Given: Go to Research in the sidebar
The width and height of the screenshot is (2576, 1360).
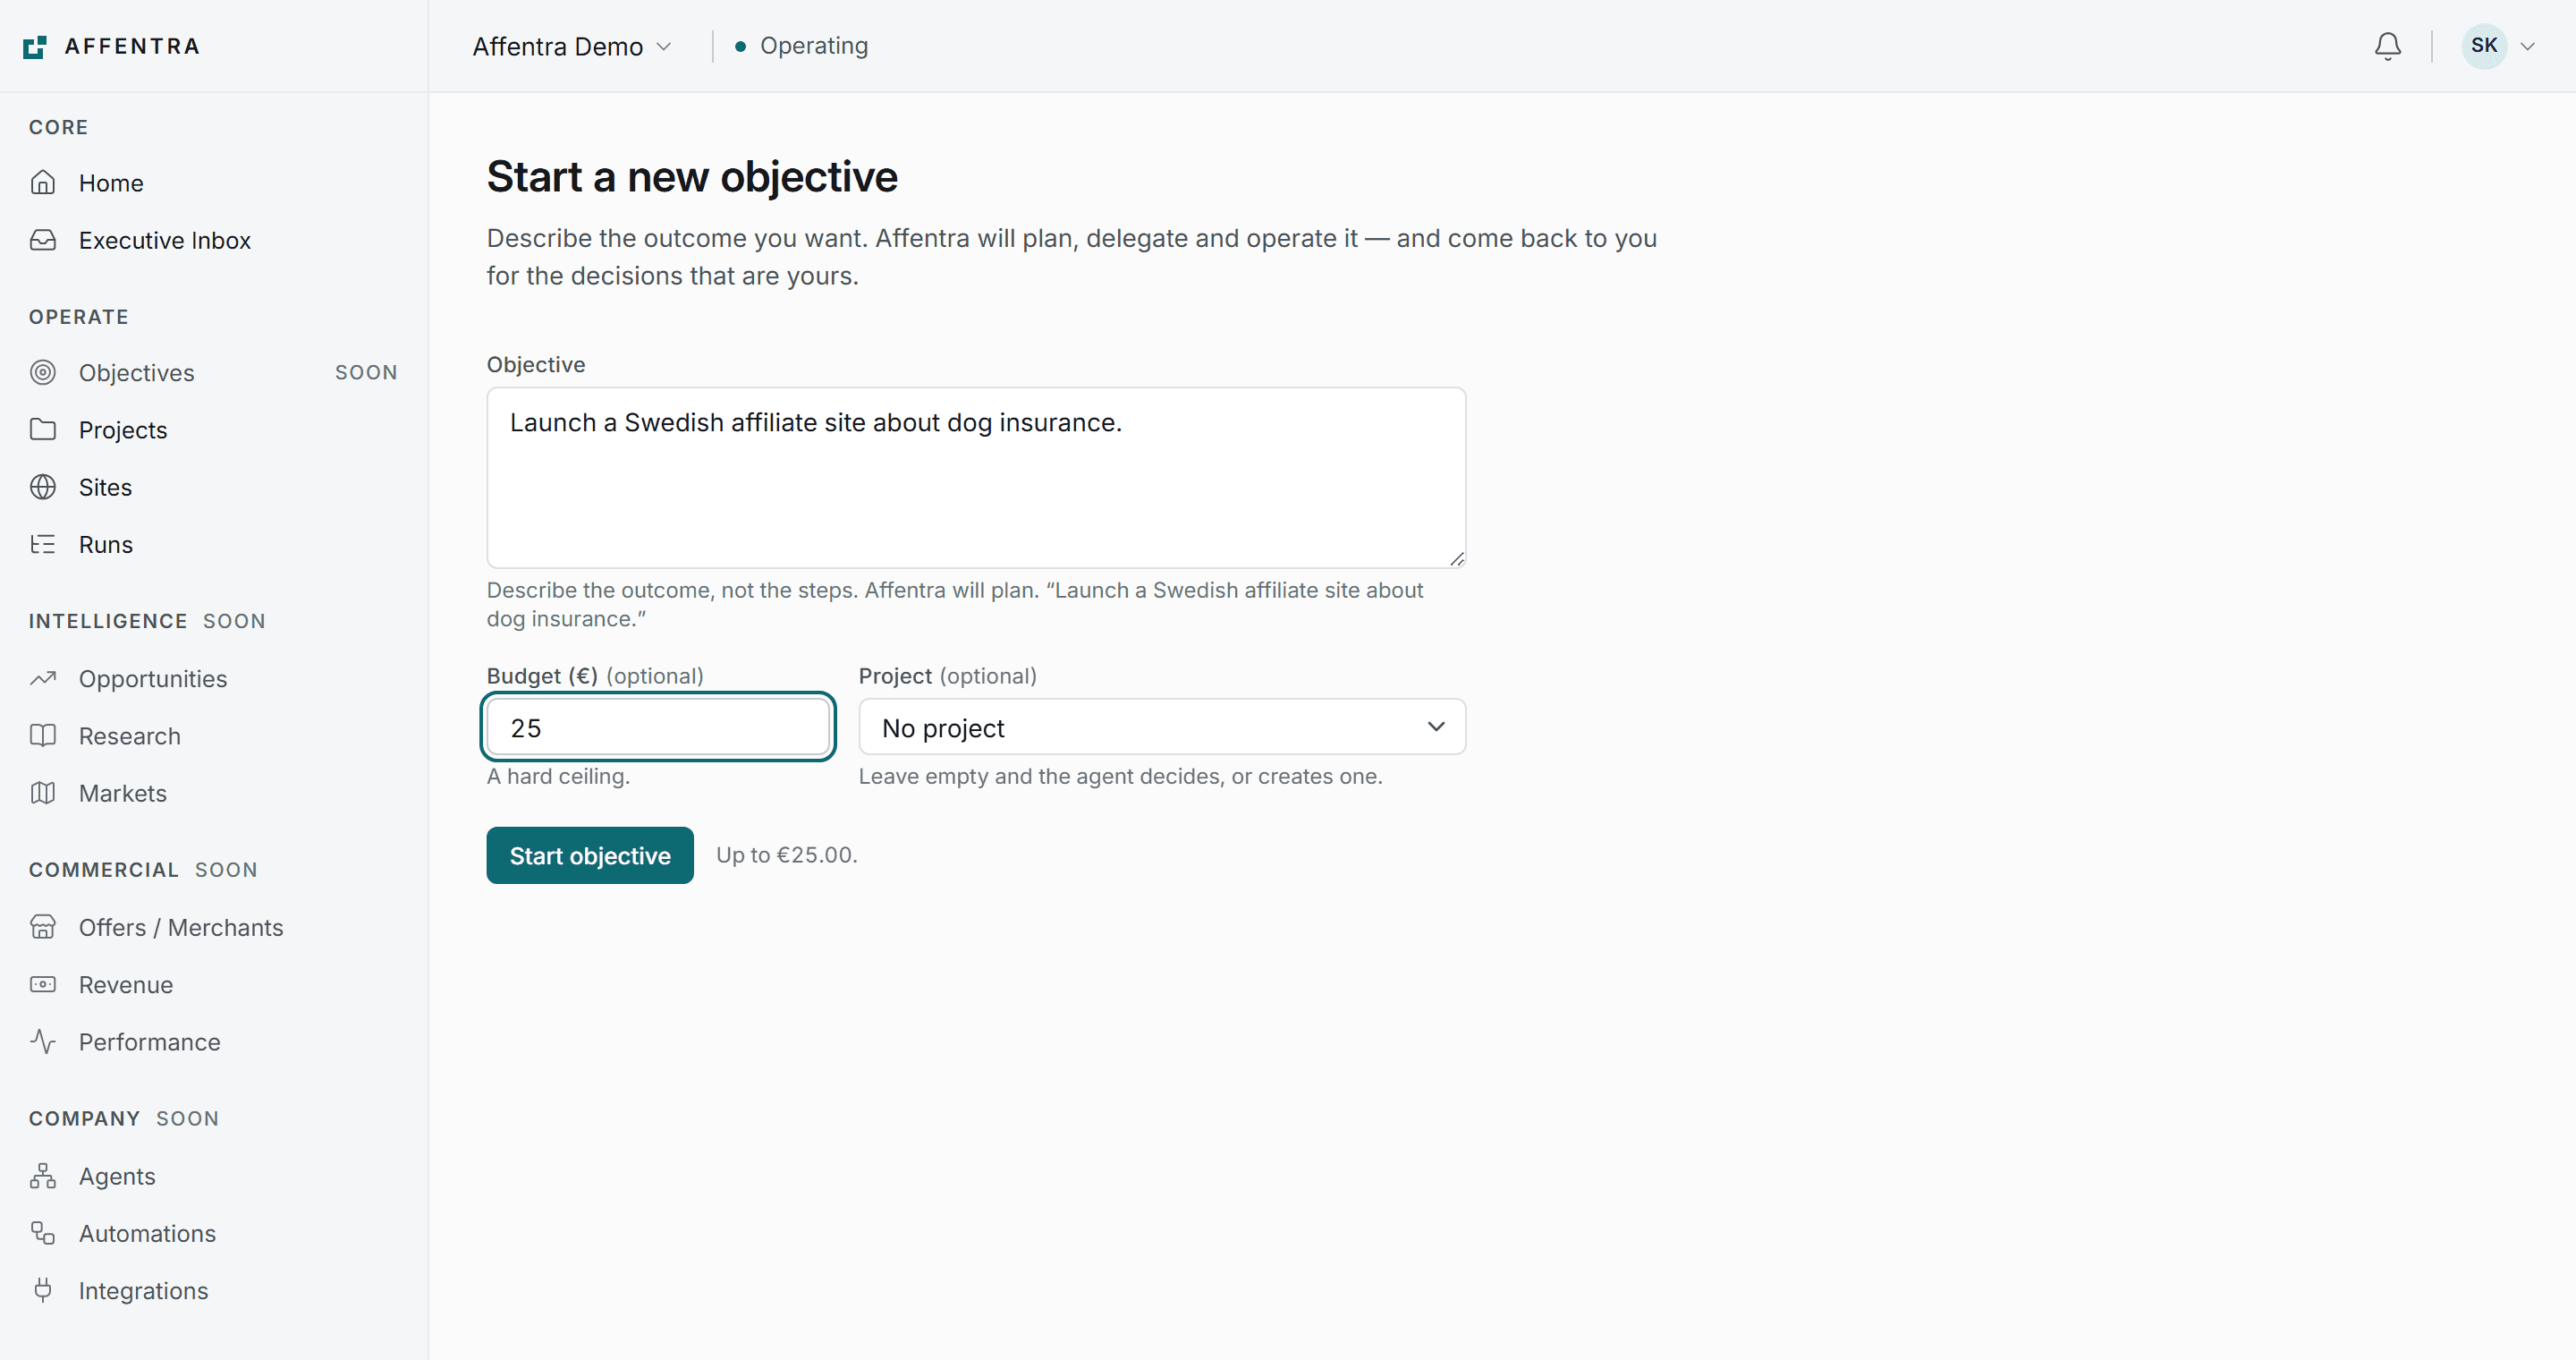Looking at the screenshot, I should 214,735.
